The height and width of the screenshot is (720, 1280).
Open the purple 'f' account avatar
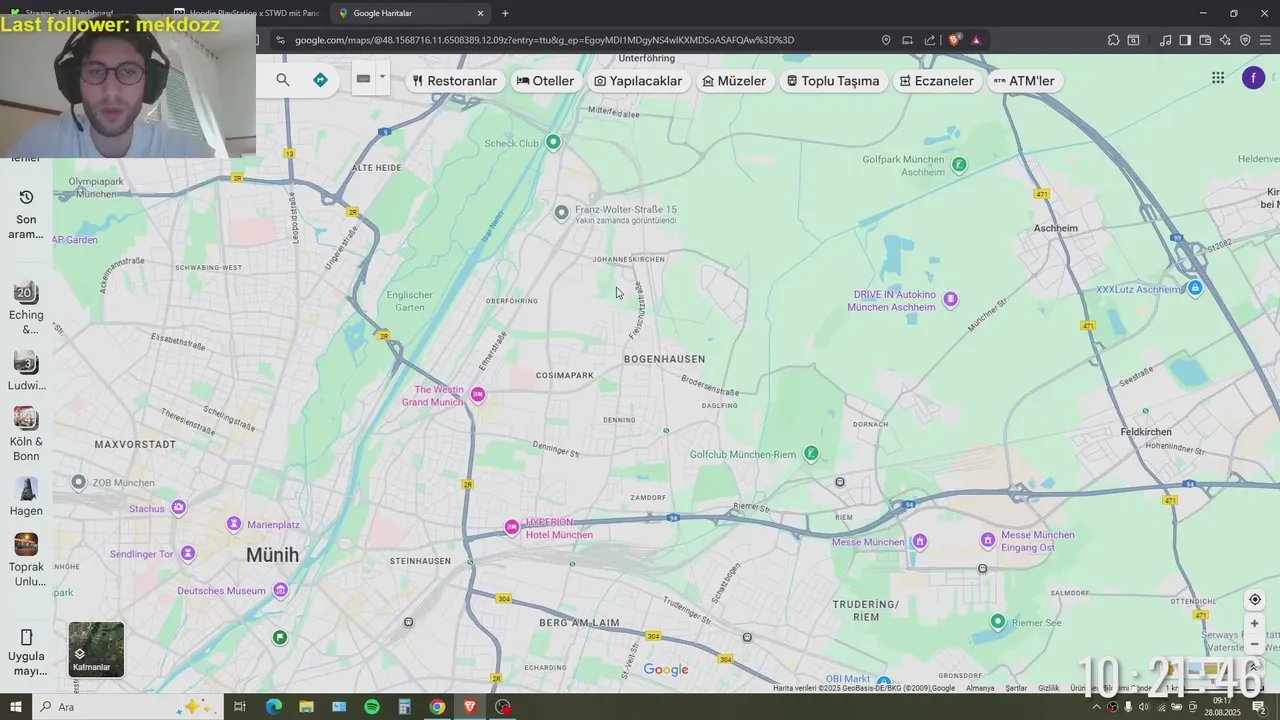tap(1253, 78)
